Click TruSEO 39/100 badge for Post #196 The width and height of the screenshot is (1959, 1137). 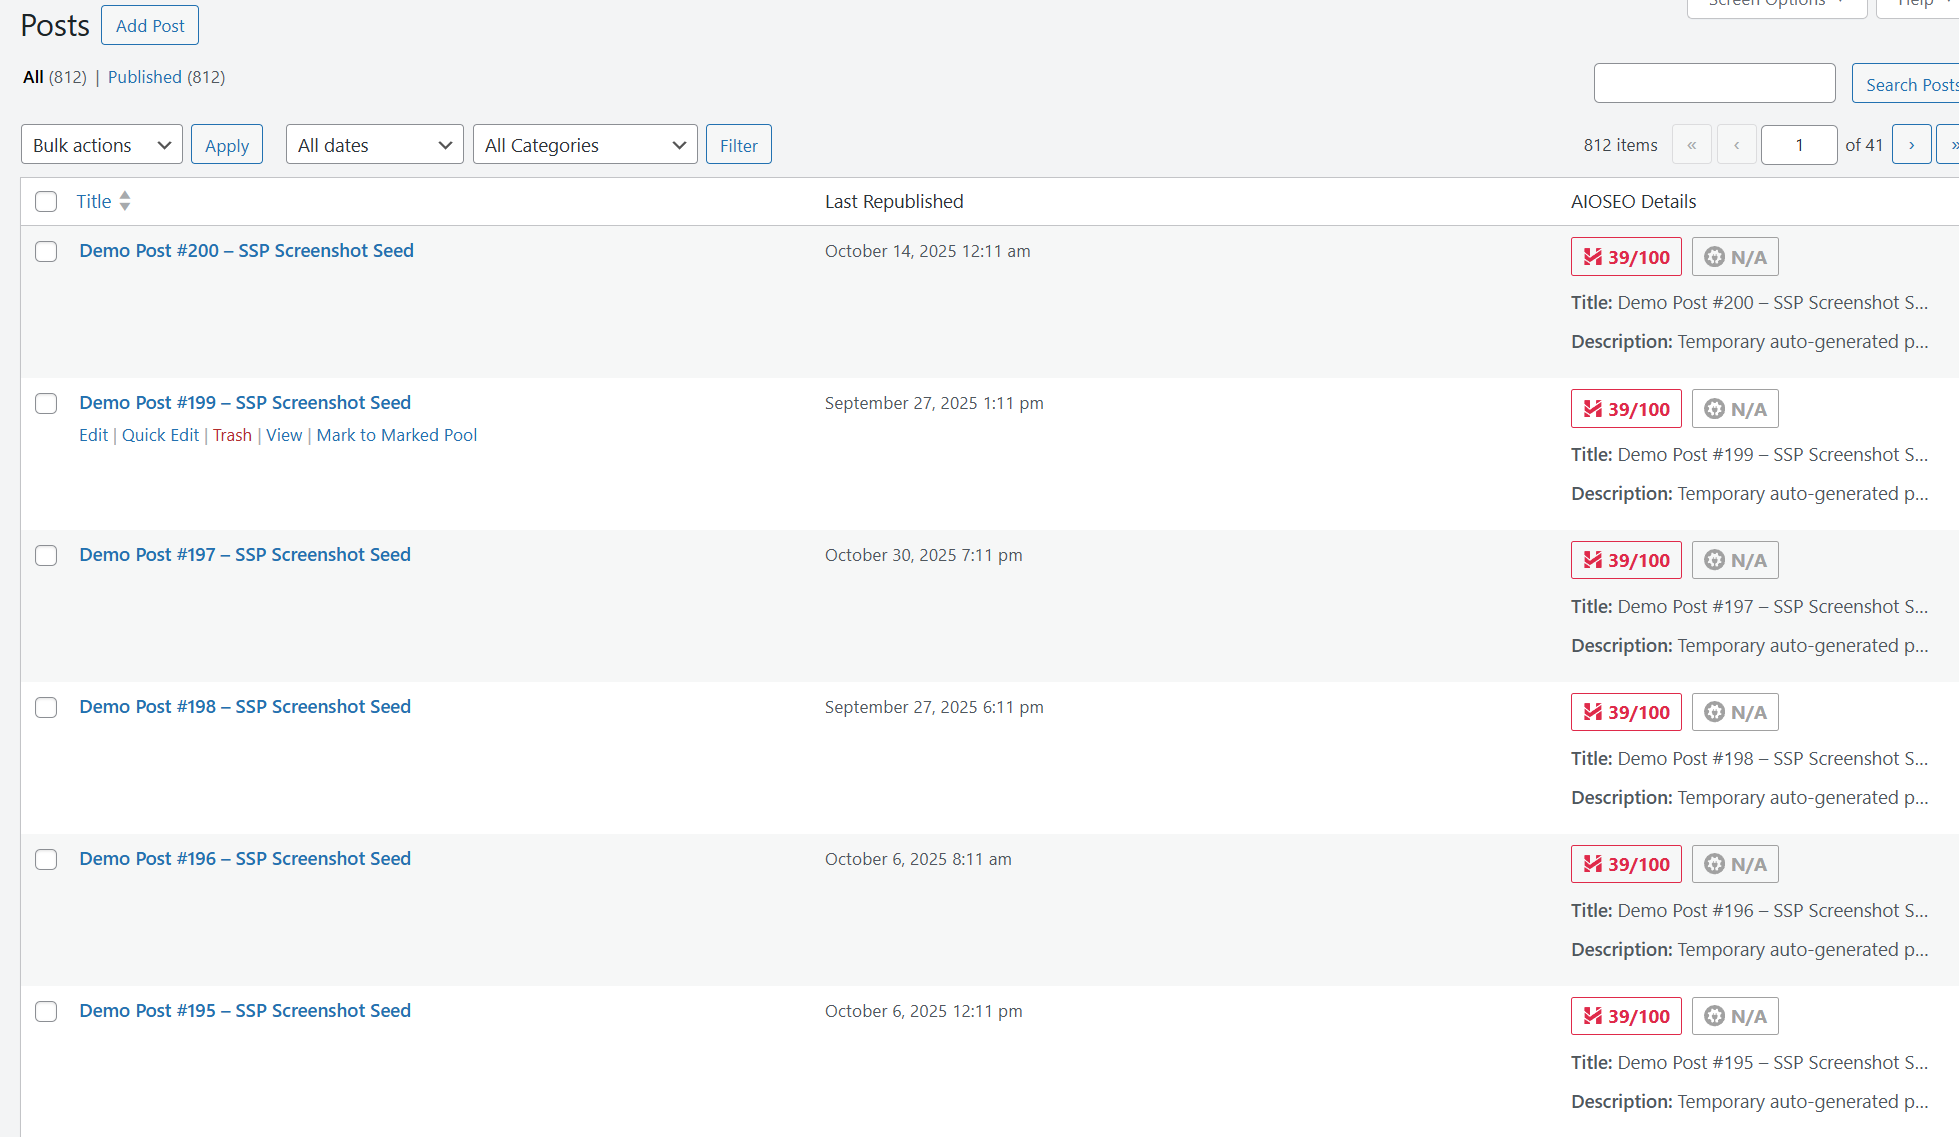tap(1626, 864)
